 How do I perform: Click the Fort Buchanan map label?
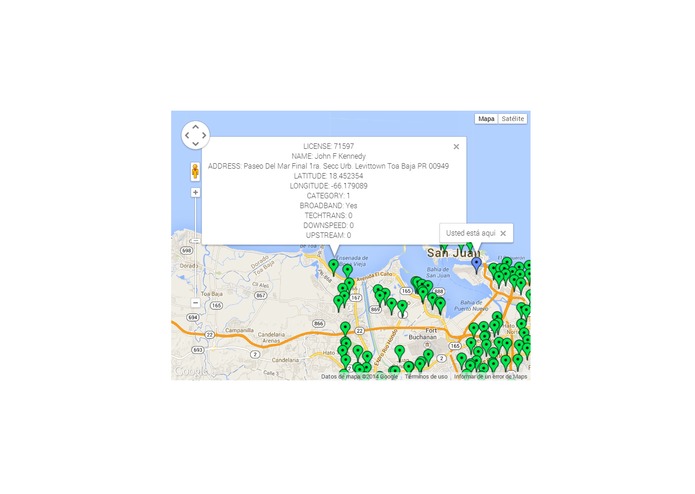[424, 334]
